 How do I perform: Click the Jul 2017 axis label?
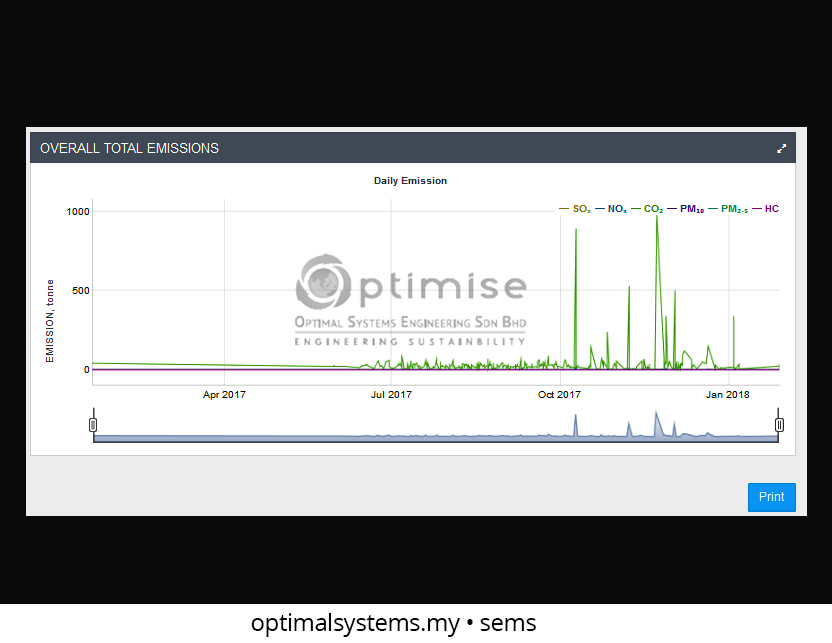pos(391,395)
